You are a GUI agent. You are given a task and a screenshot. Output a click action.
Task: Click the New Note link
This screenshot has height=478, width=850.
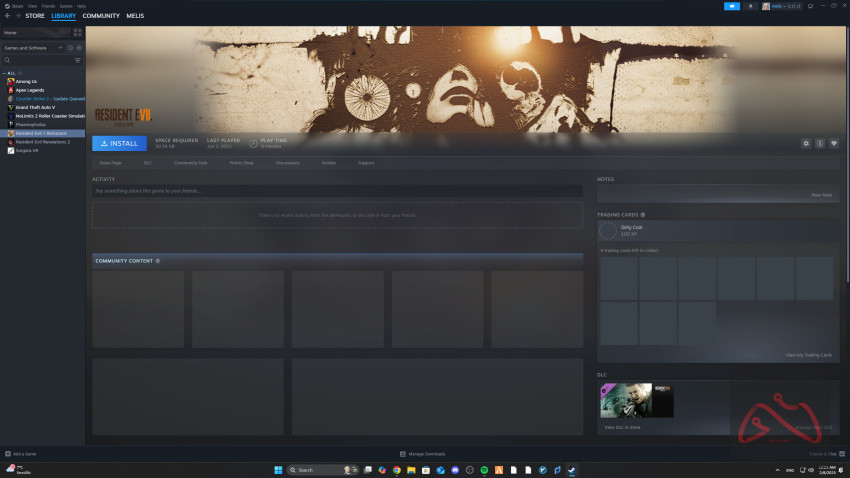(821, 195)
